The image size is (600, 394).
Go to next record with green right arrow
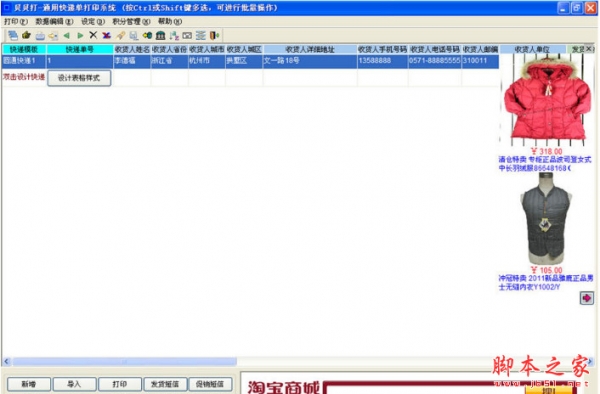pyautogui.click(x=80, y=36)
